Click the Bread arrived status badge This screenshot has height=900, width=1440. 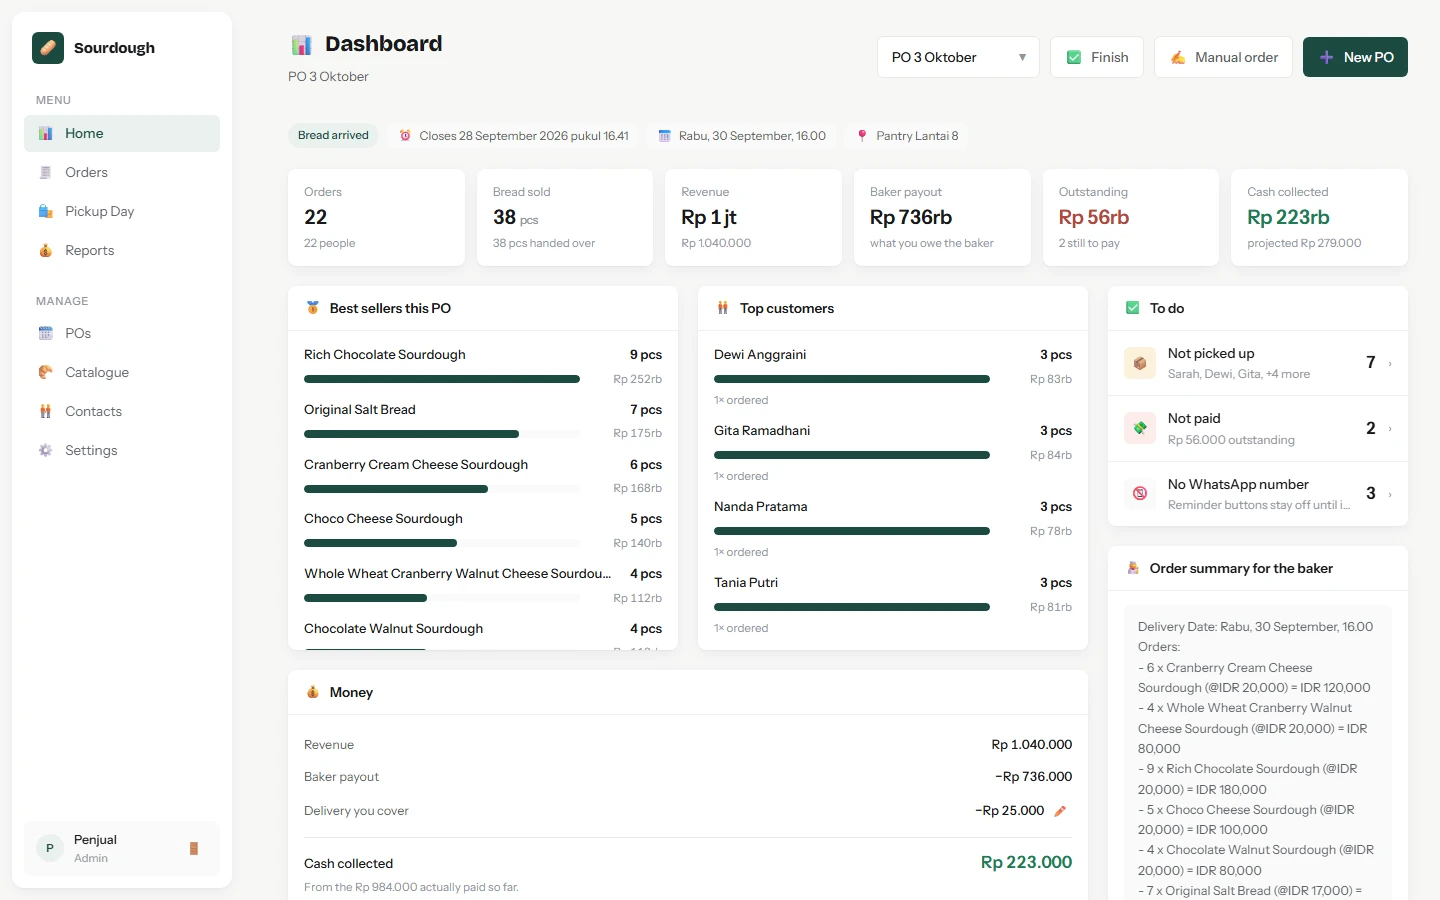tap(333, 136)
